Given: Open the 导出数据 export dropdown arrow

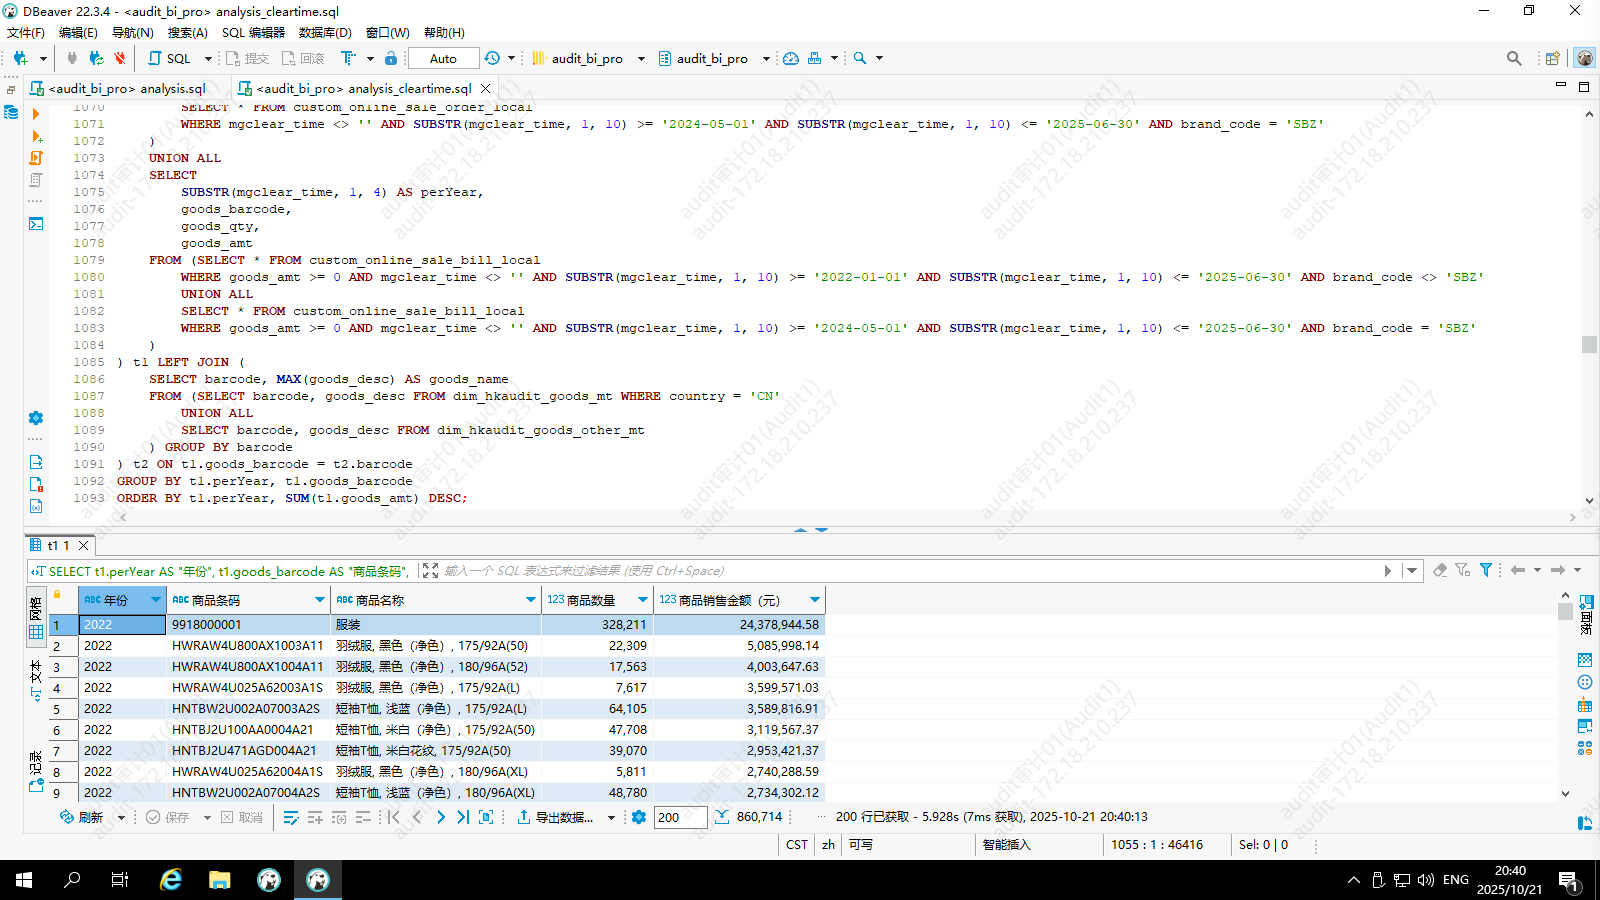Looking at the screenshot, I should point(611,817).
